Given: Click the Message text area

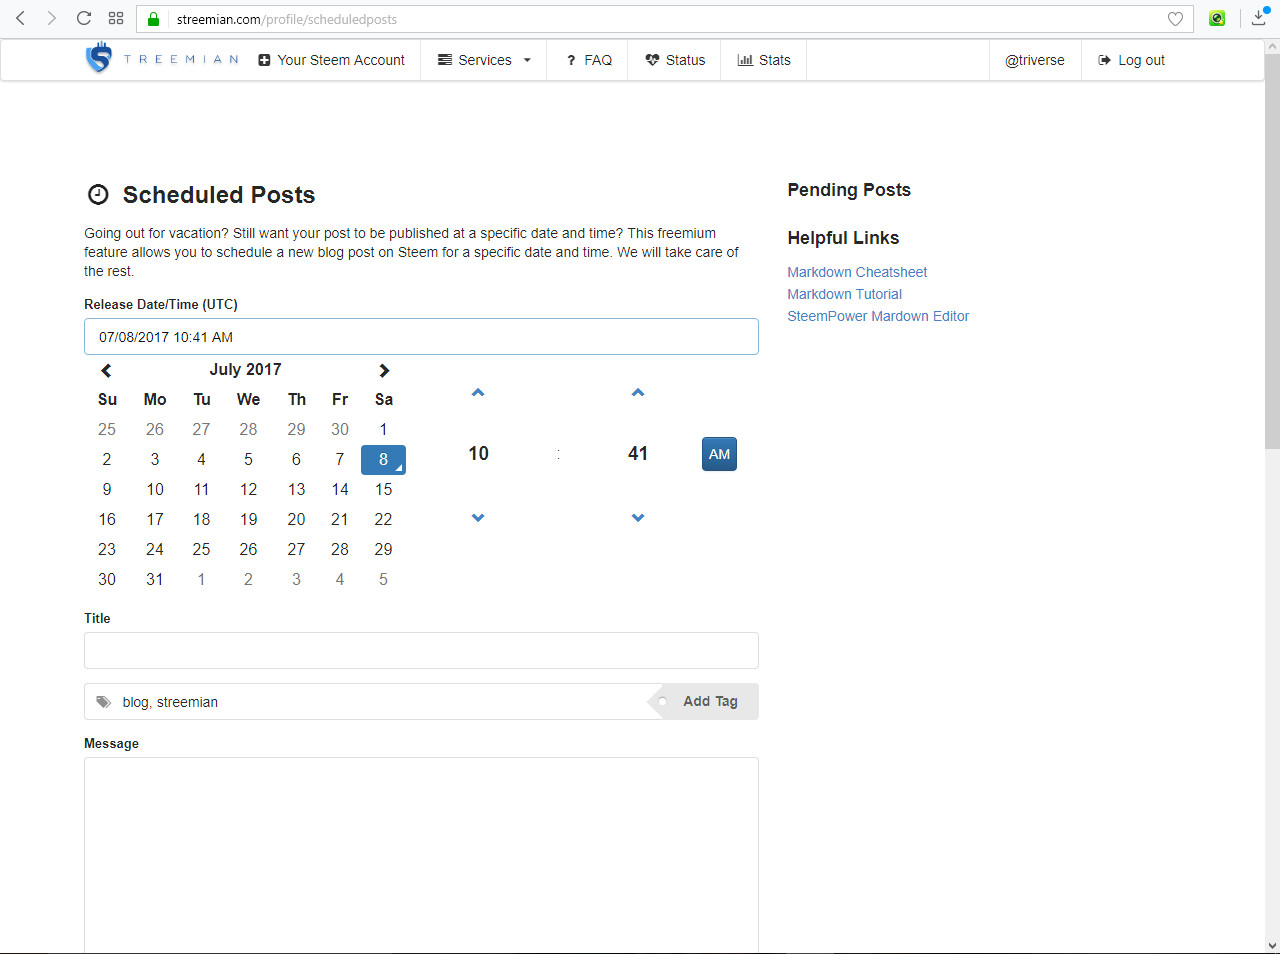Looking at the screenshot, I should [421, 855].
